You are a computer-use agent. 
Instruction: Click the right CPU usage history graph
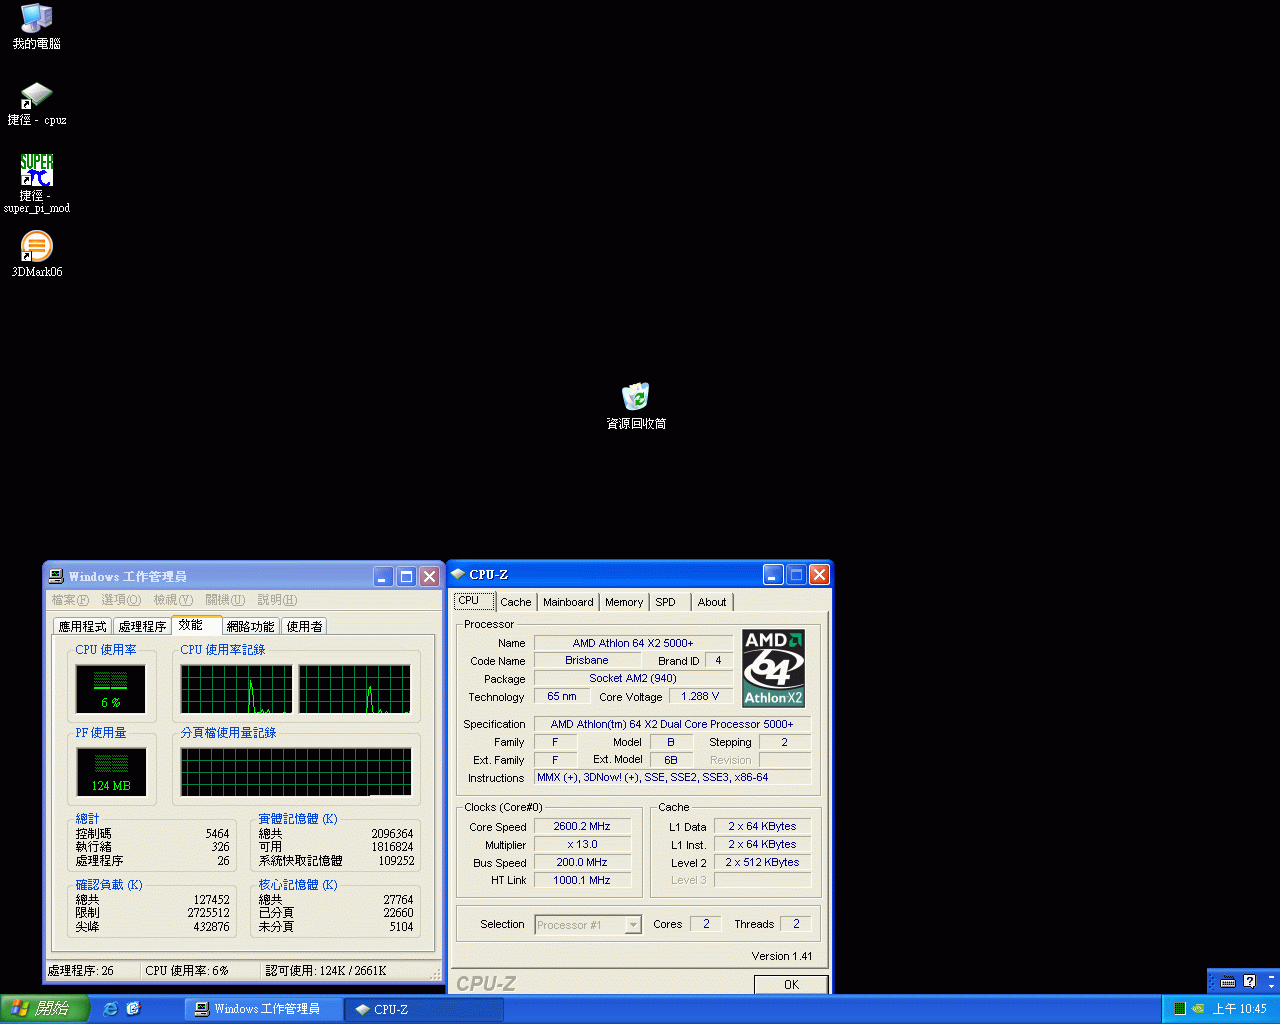[x=355, y=690]
